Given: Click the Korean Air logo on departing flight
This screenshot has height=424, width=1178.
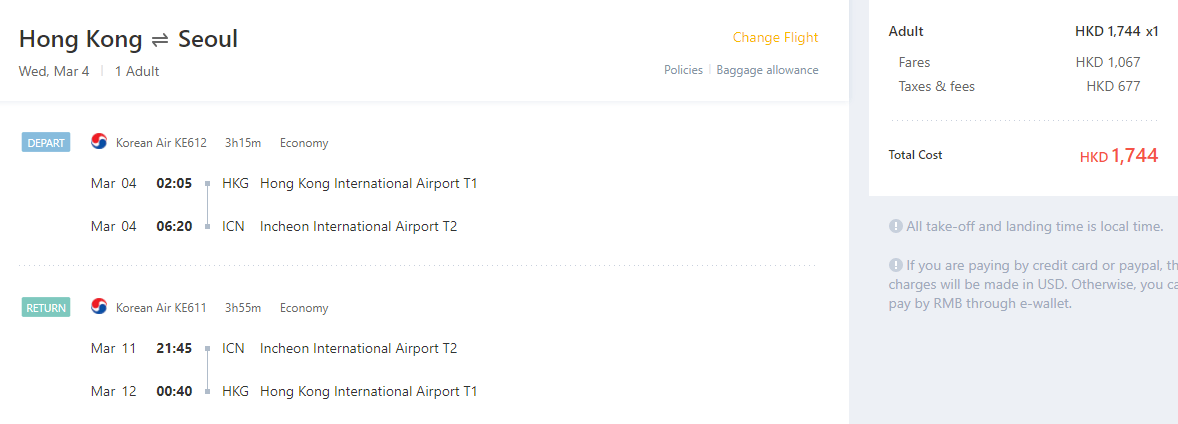Looking at the screenshot, I should [x=99, y=142].
